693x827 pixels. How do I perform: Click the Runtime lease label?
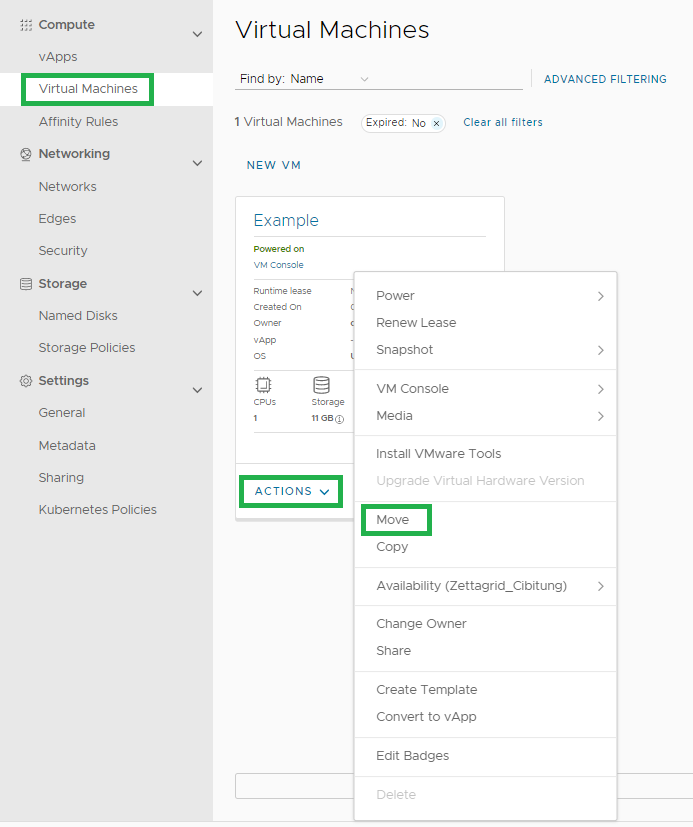click(282, 291)
